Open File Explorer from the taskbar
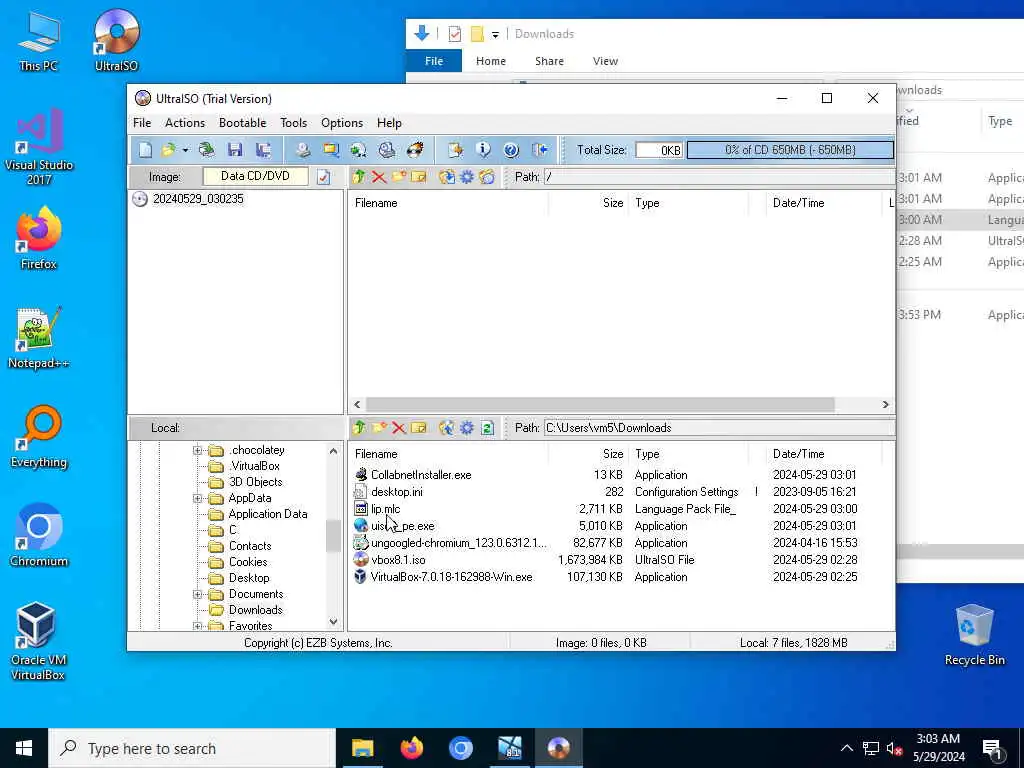 coord(362,748)
